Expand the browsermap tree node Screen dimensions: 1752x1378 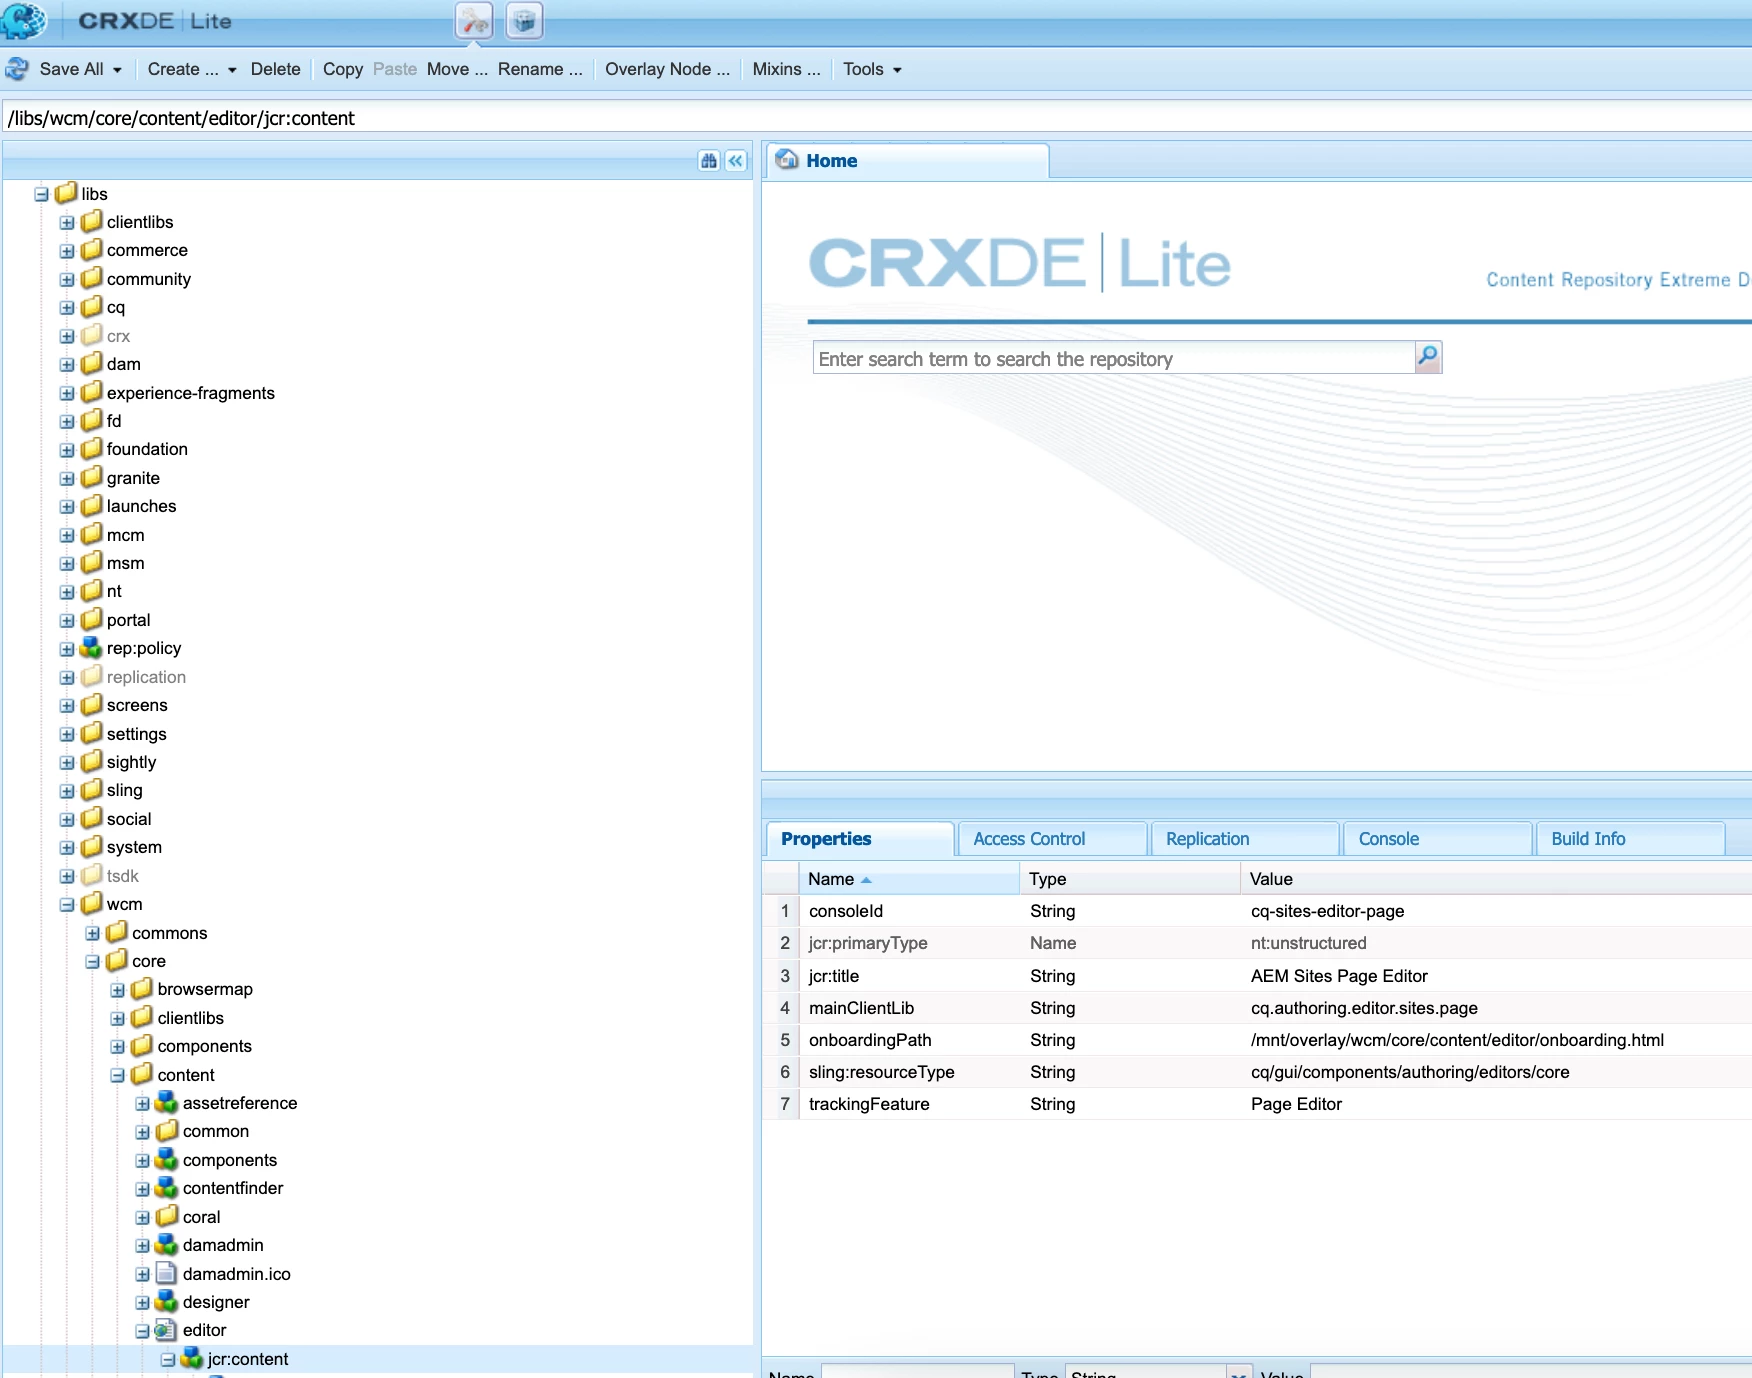pyautogui.click(x=117, y=989)
